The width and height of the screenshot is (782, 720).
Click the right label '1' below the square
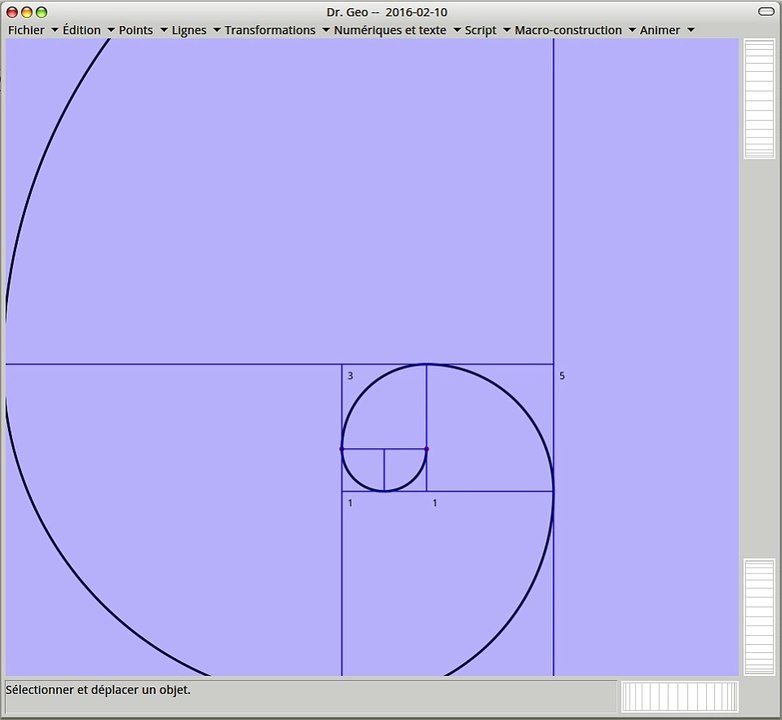point(435,503)
